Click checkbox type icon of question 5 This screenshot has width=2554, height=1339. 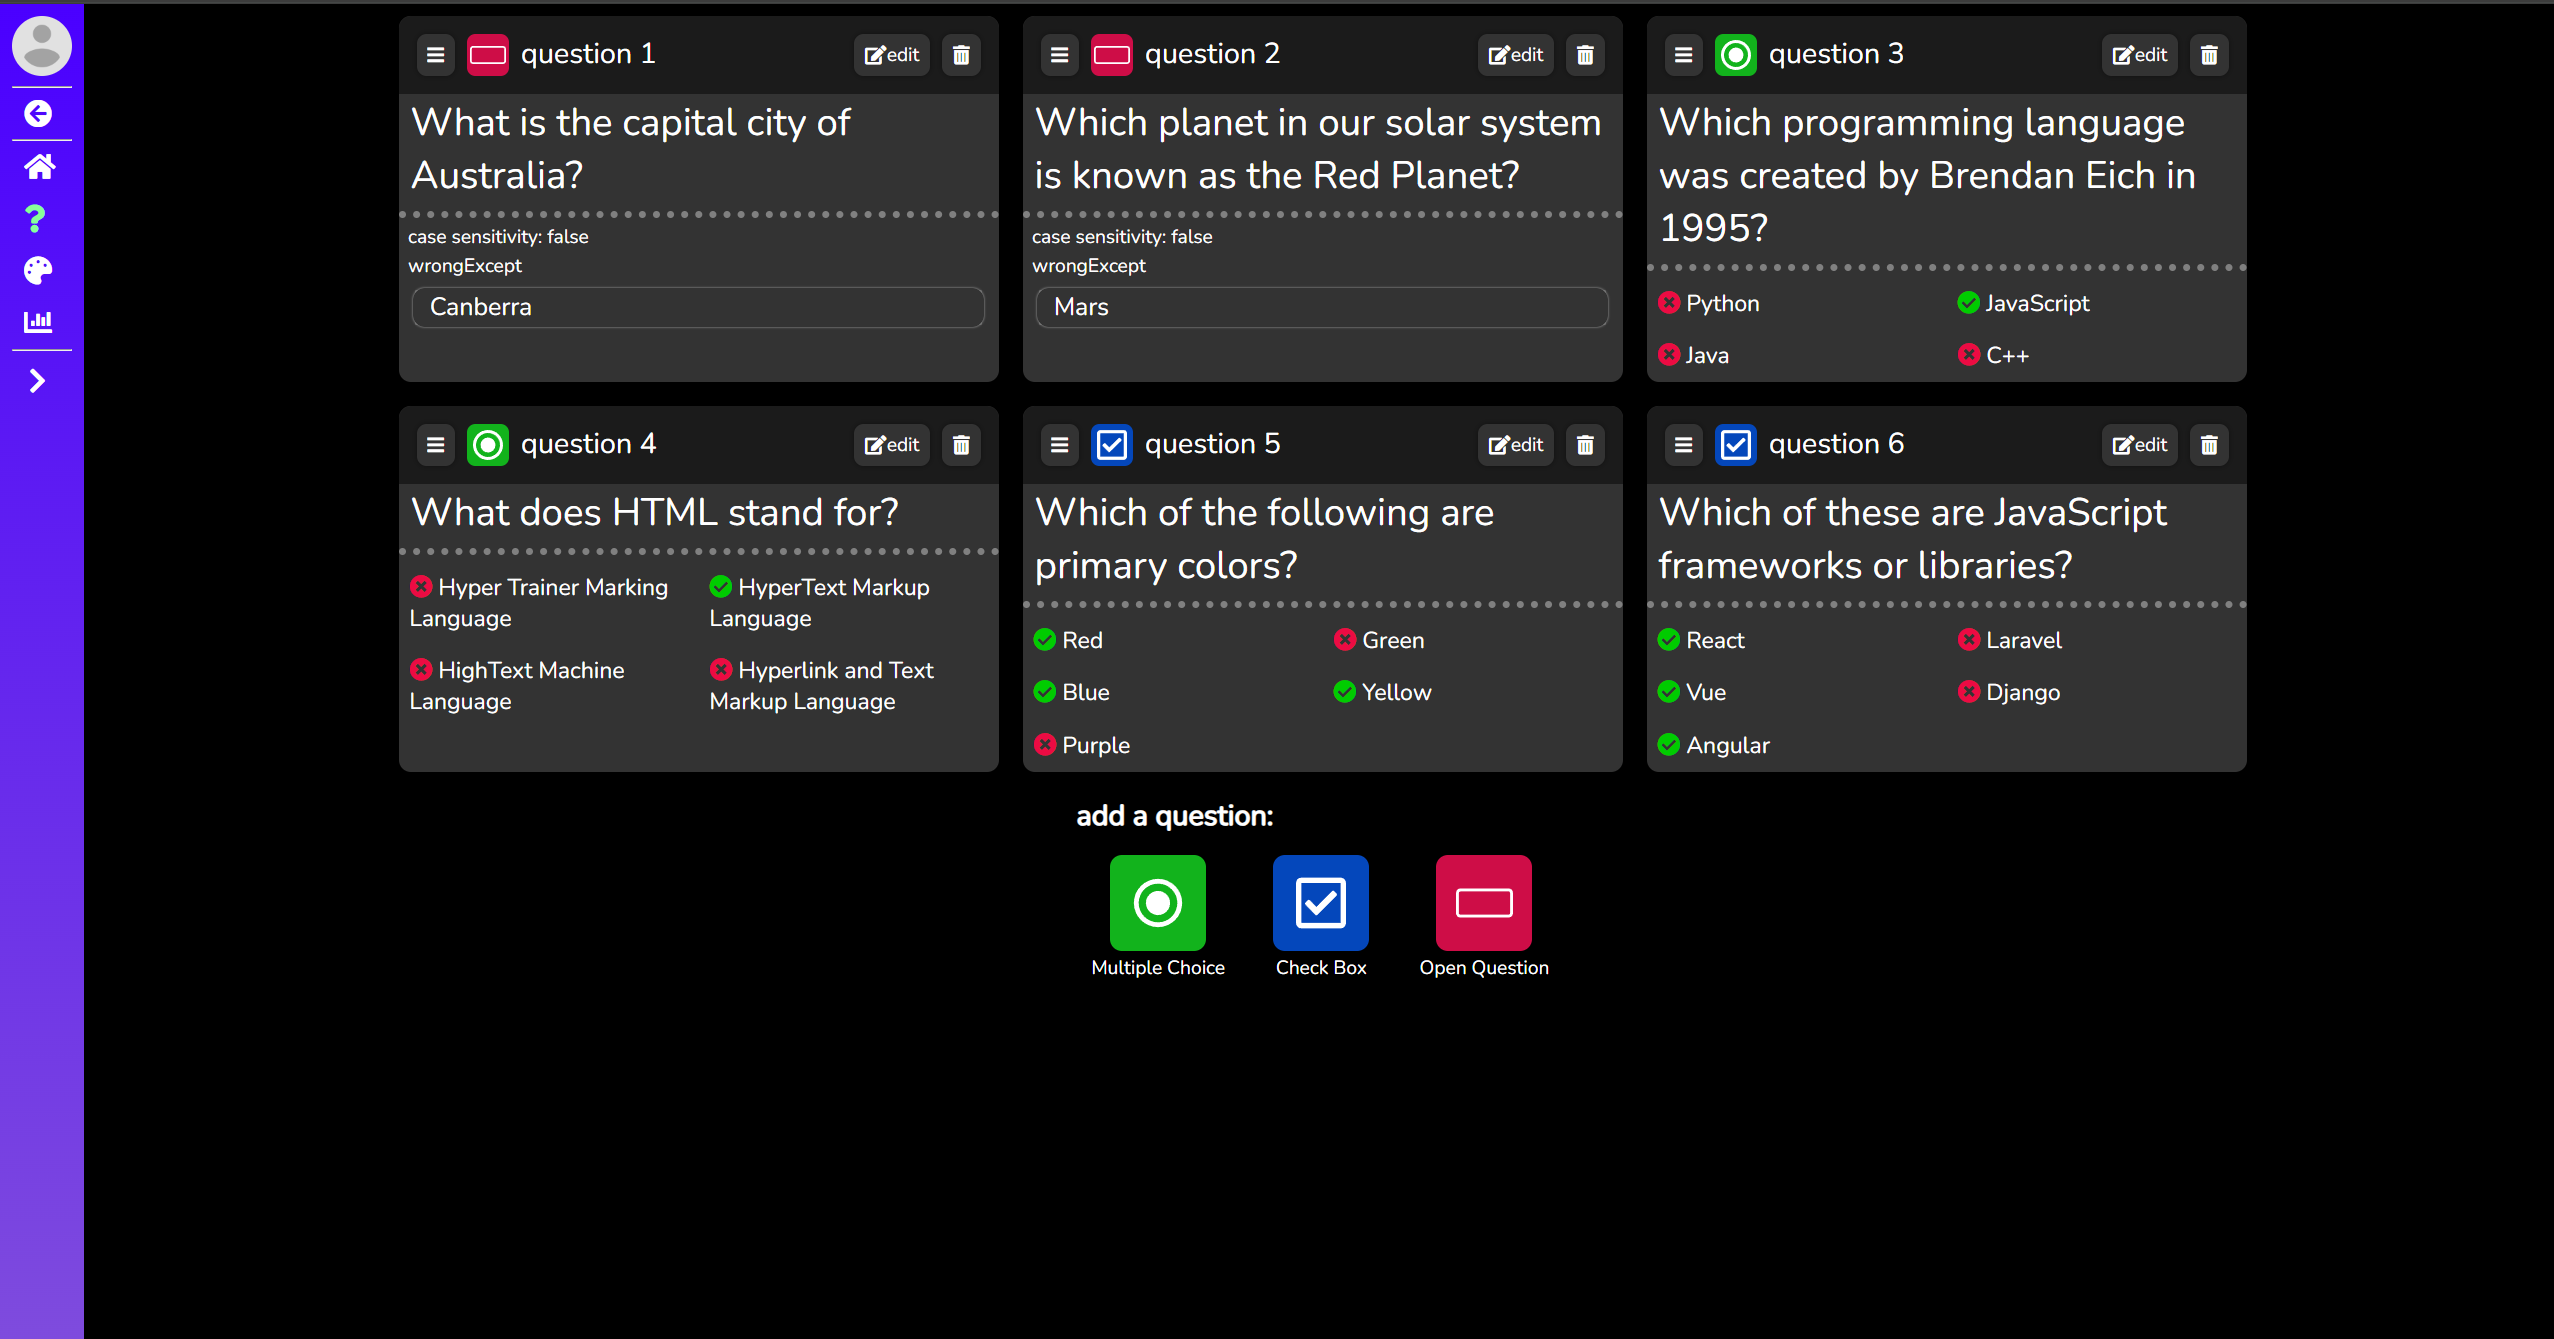(x=1112, y=445)
